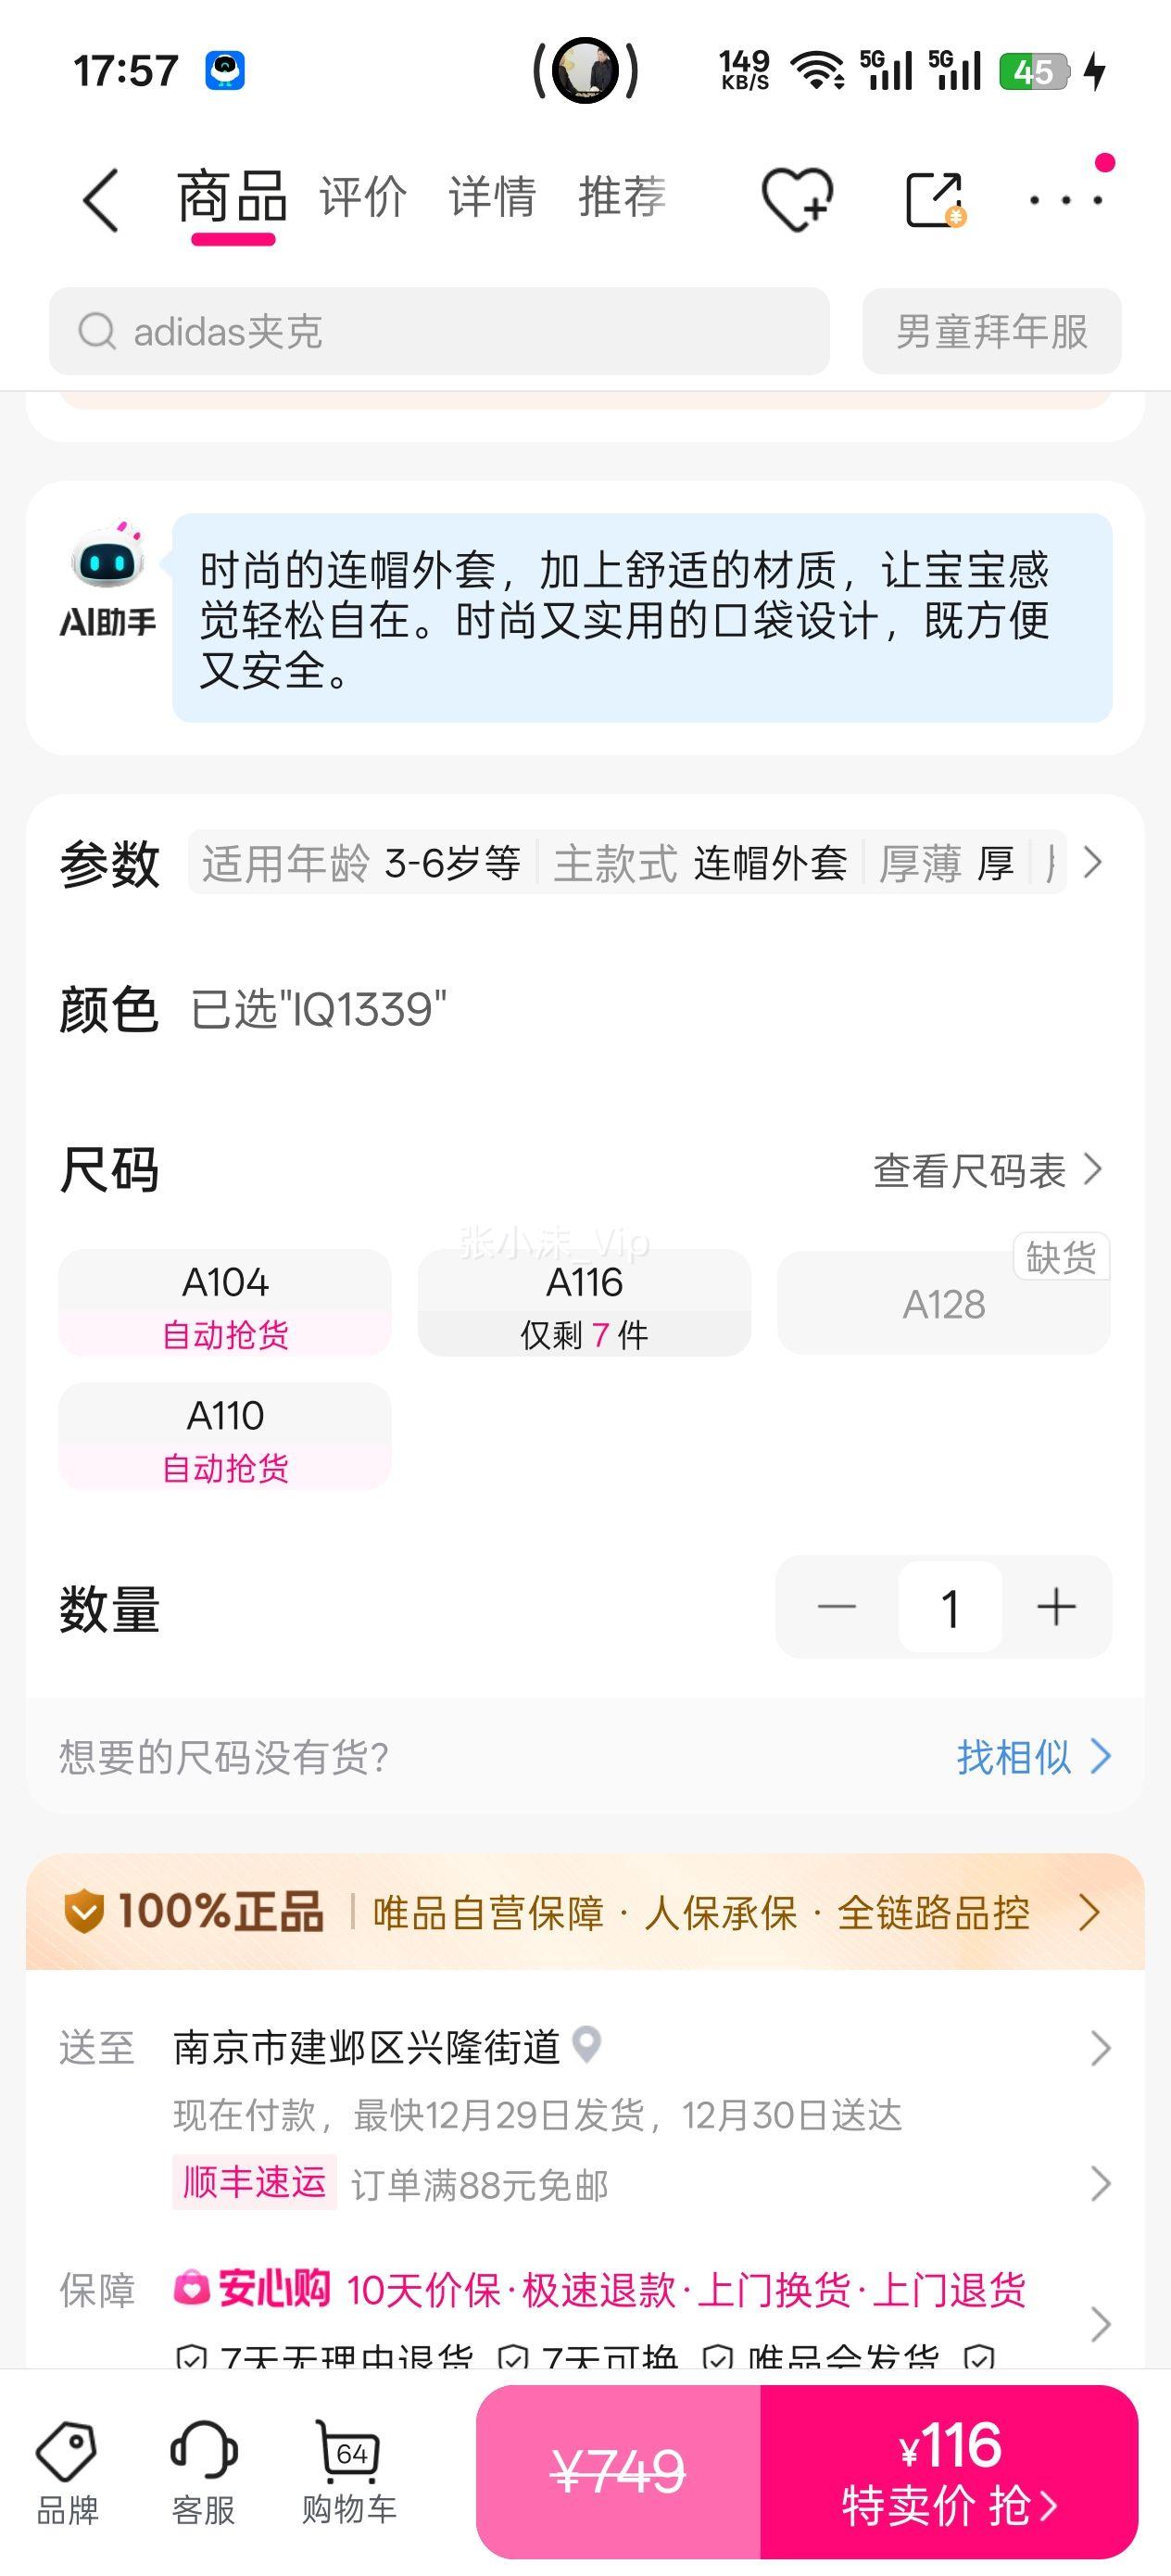The image size is (1171, 2576).
Task: Tap the adidas夹克 search field
Action: click(439, 332)
